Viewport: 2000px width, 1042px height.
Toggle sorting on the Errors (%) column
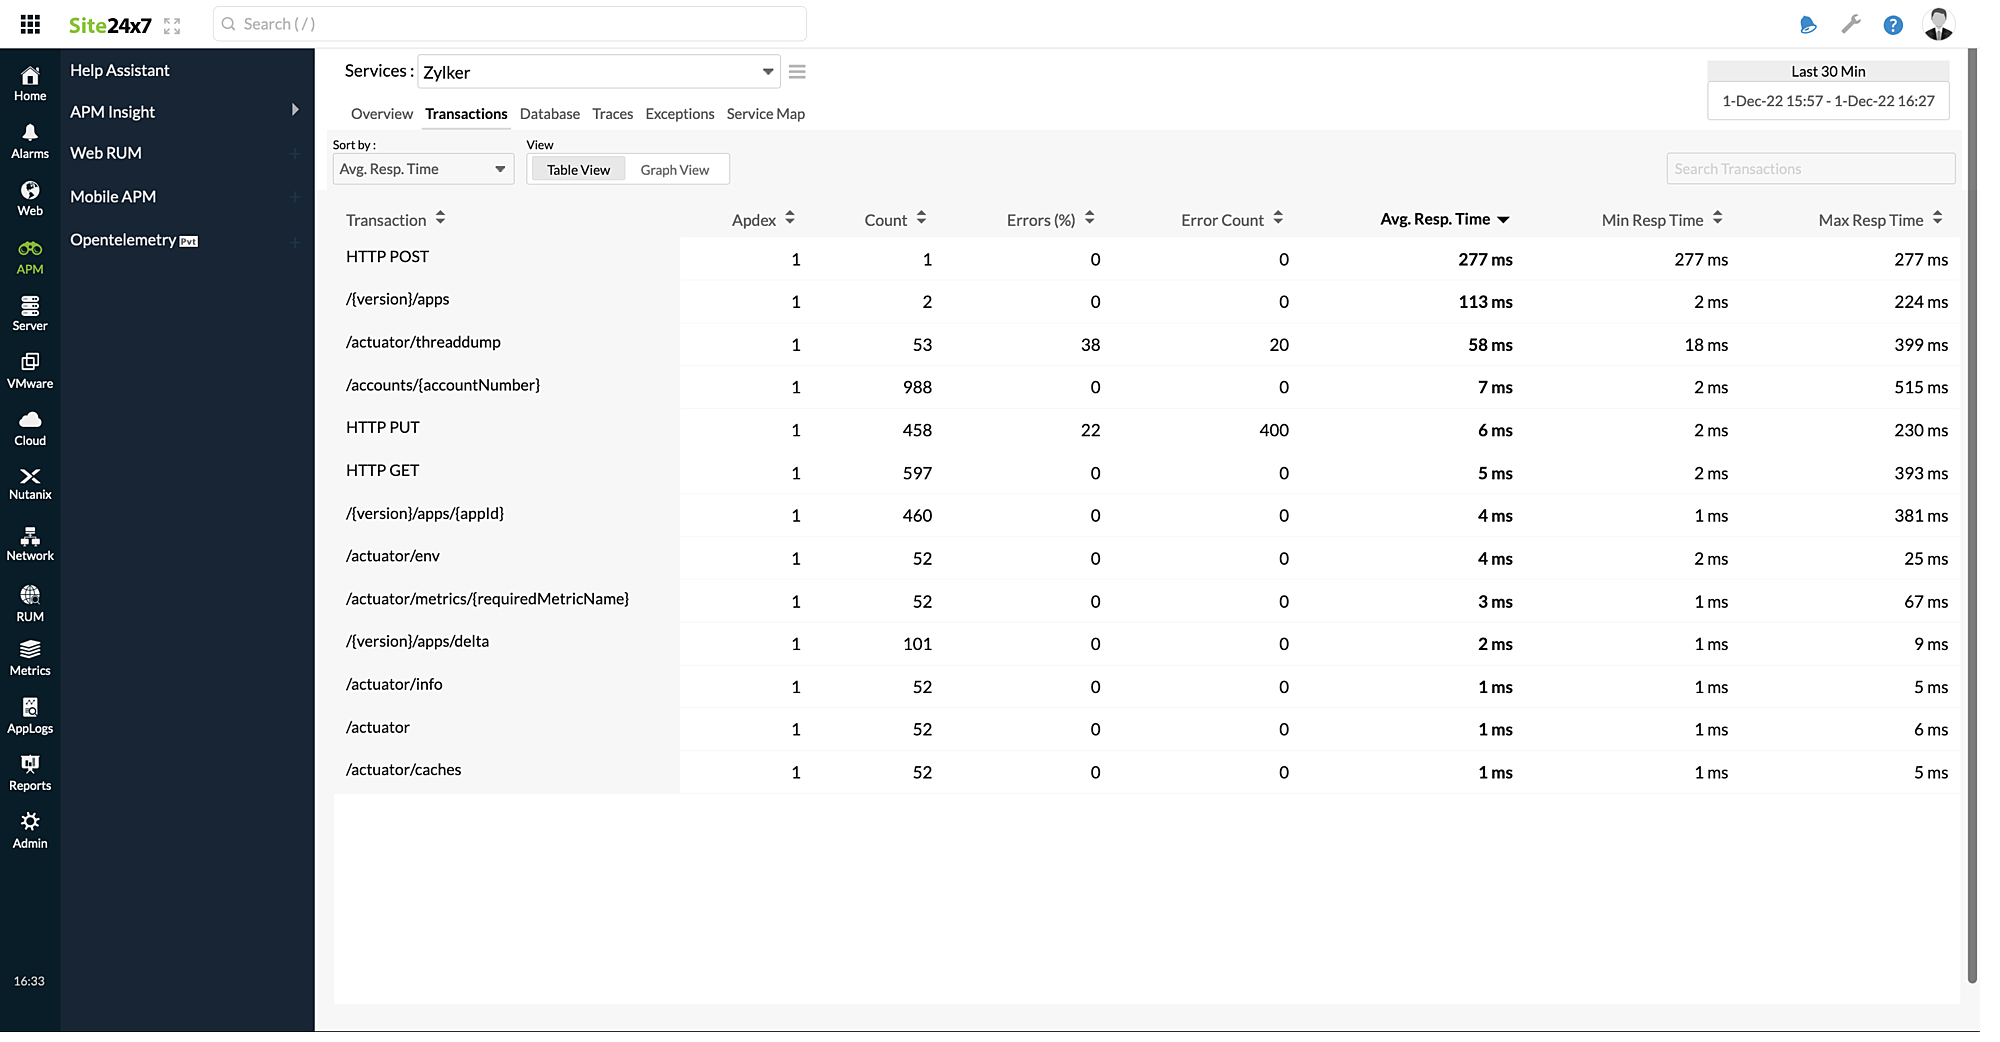(x=1090, y=219)
